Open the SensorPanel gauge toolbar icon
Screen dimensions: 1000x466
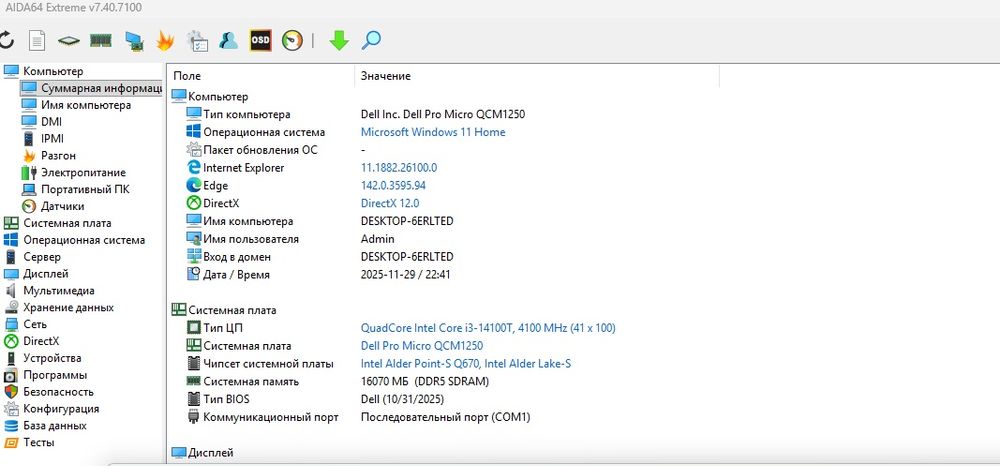[292, 41]
